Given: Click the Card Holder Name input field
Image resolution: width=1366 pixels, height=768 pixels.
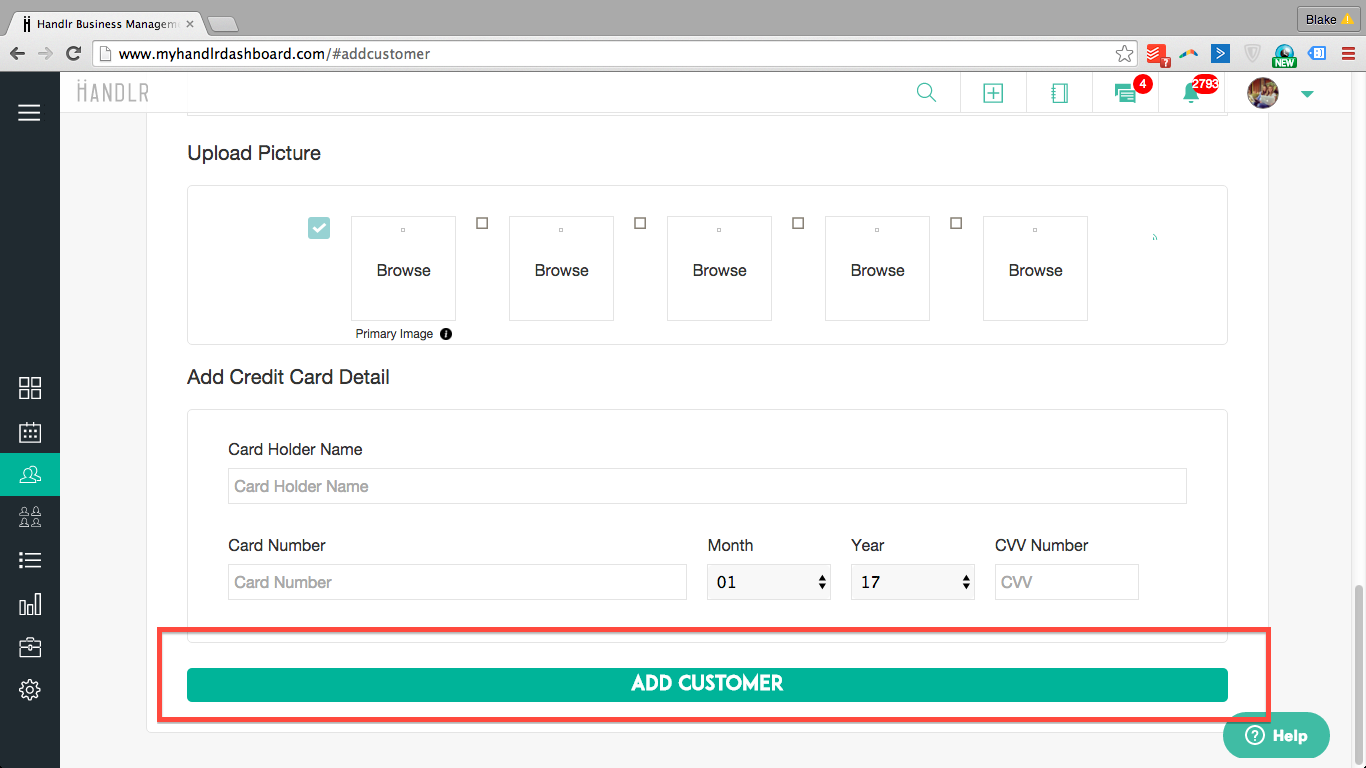Looking at the screenshot, I should point(707,486).
